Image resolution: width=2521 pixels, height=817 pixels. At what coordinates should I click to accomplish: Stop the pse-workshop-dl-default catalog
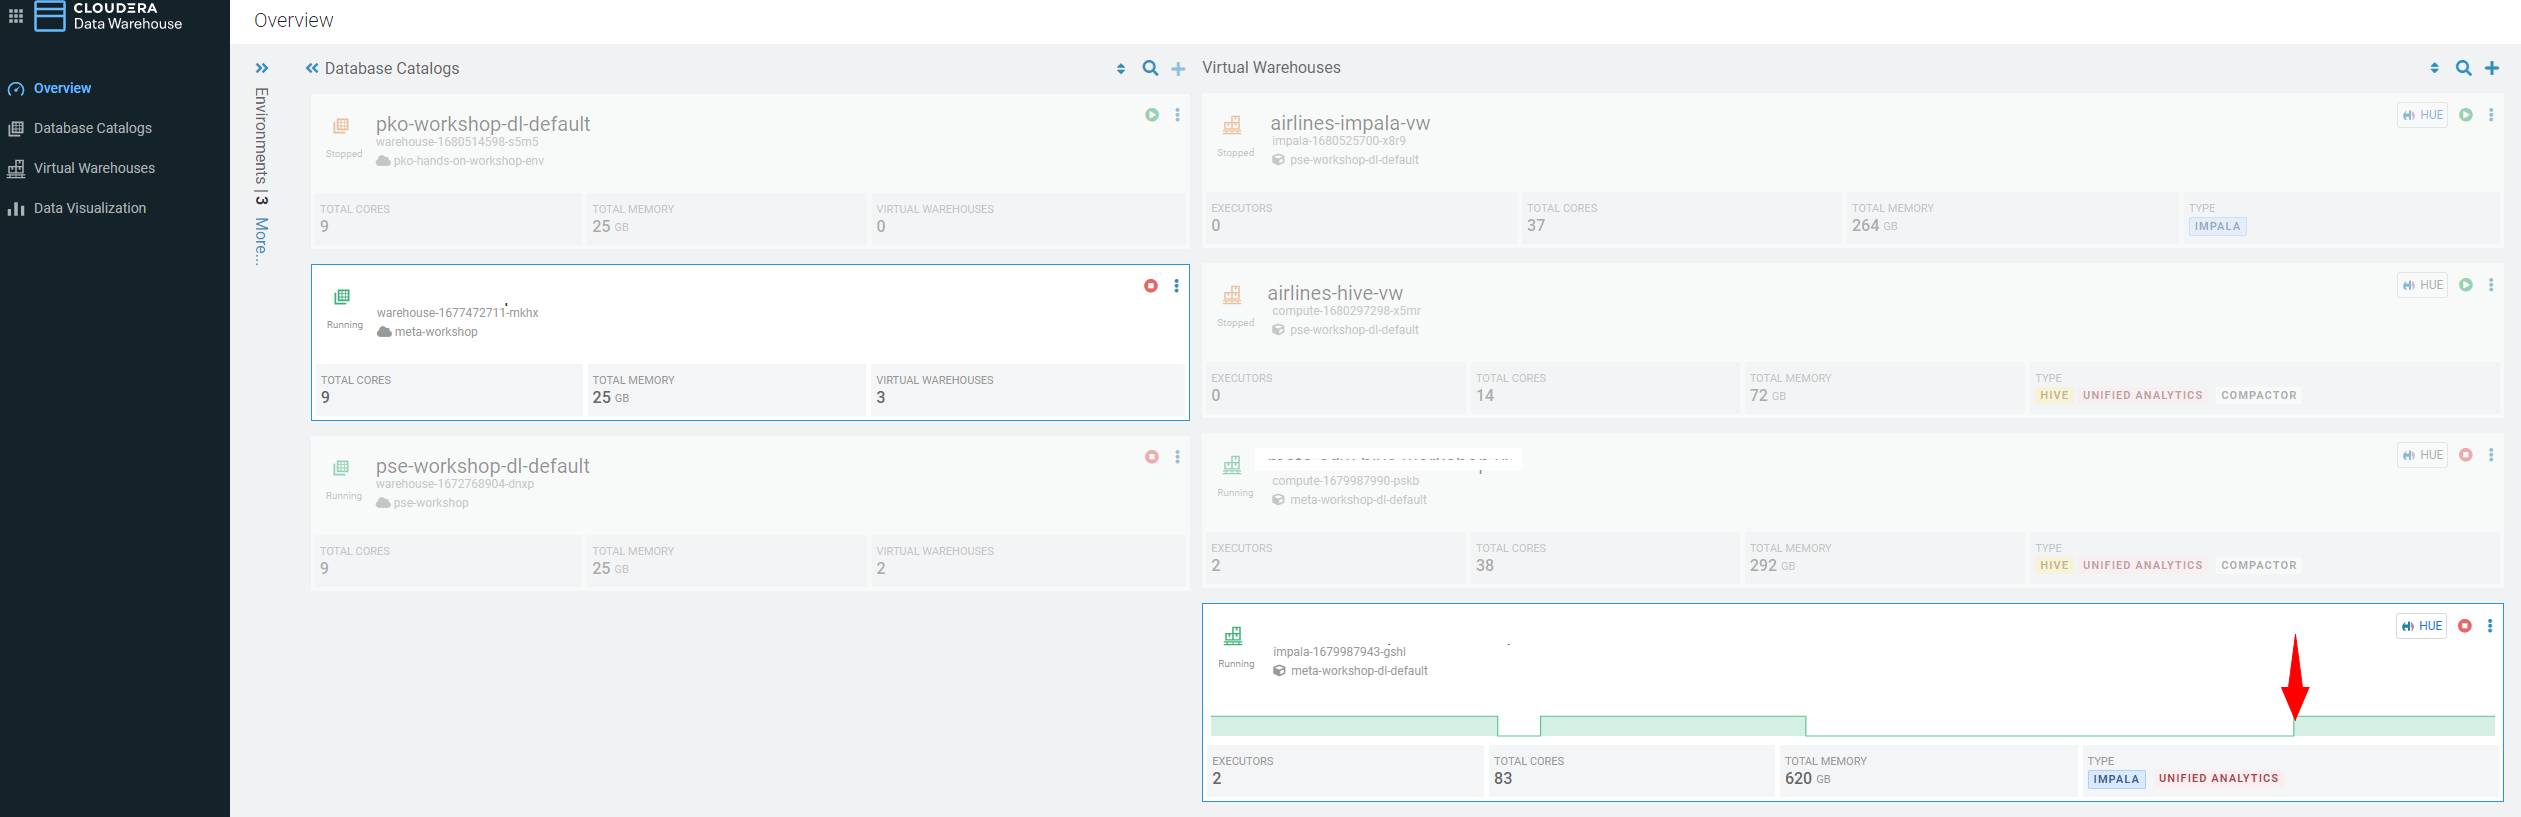pyautogui.click(x=1152, y=457)
